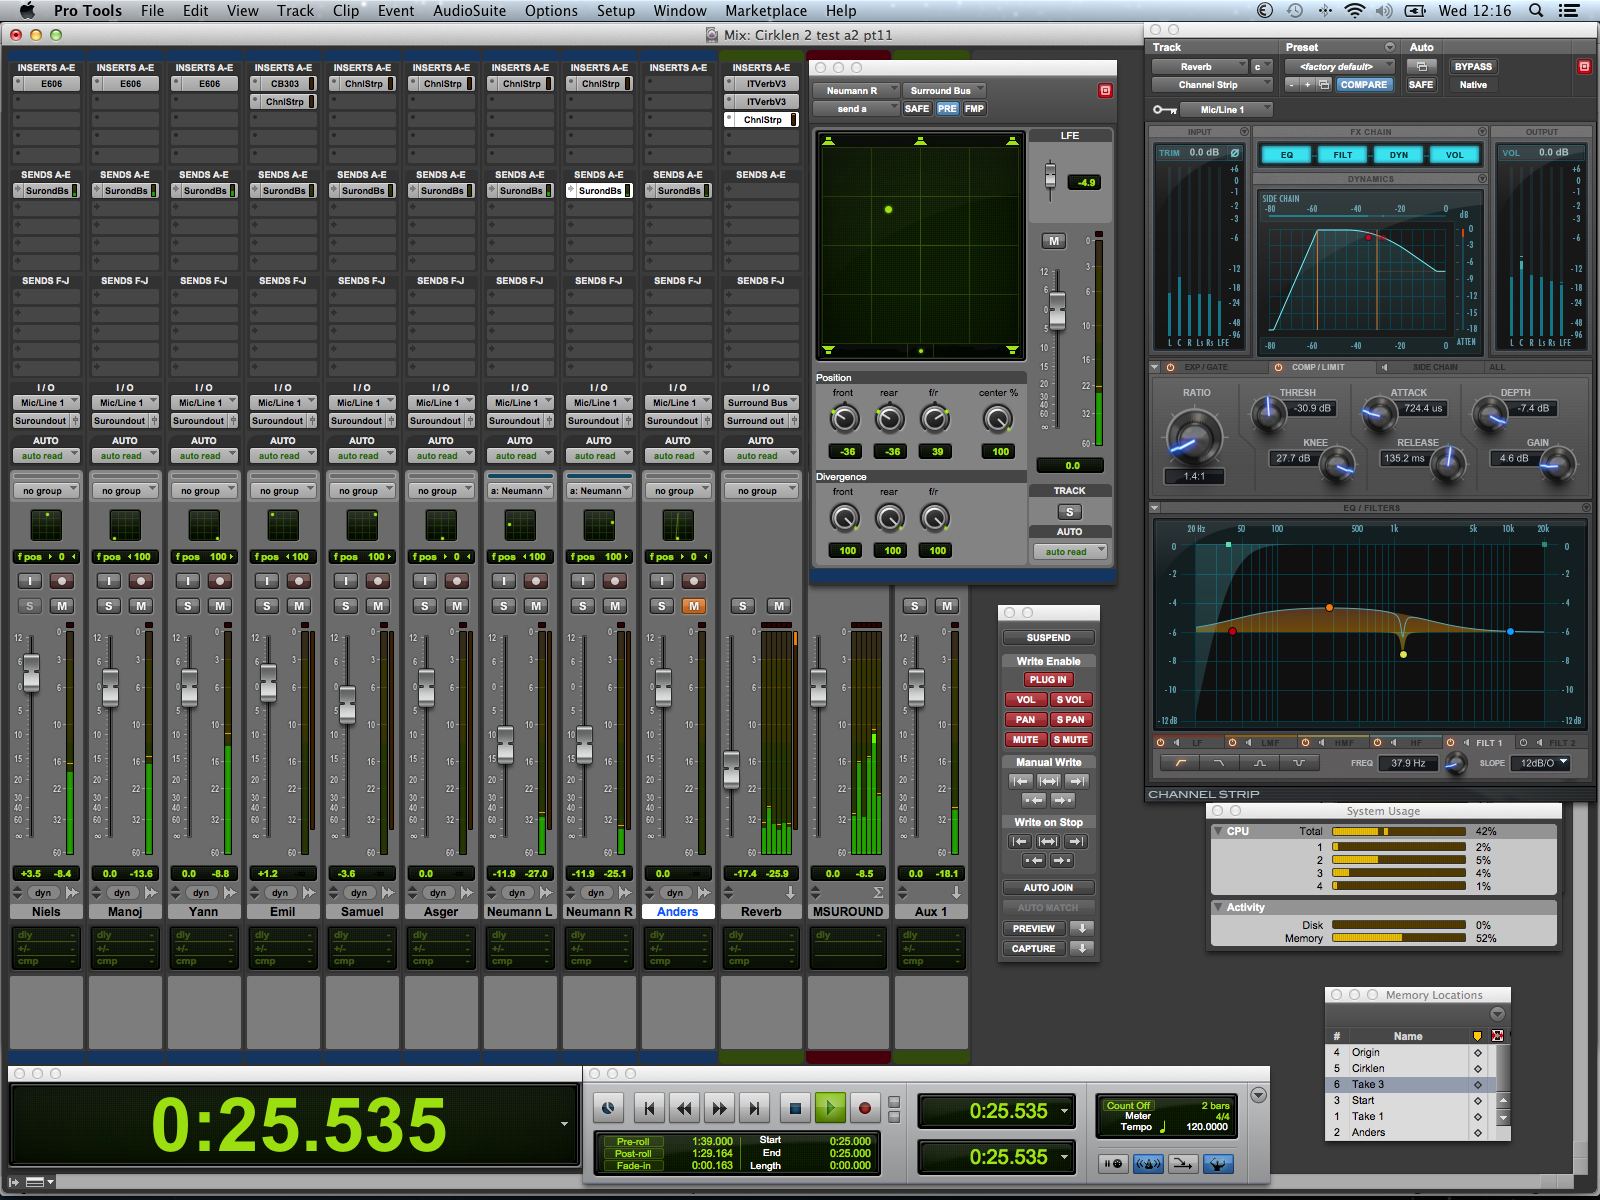The height and width of the screenshot is (1200, 1600).
Task: Enable BYPASS on the Channel Strip plugin
Action: (1472, 66)
